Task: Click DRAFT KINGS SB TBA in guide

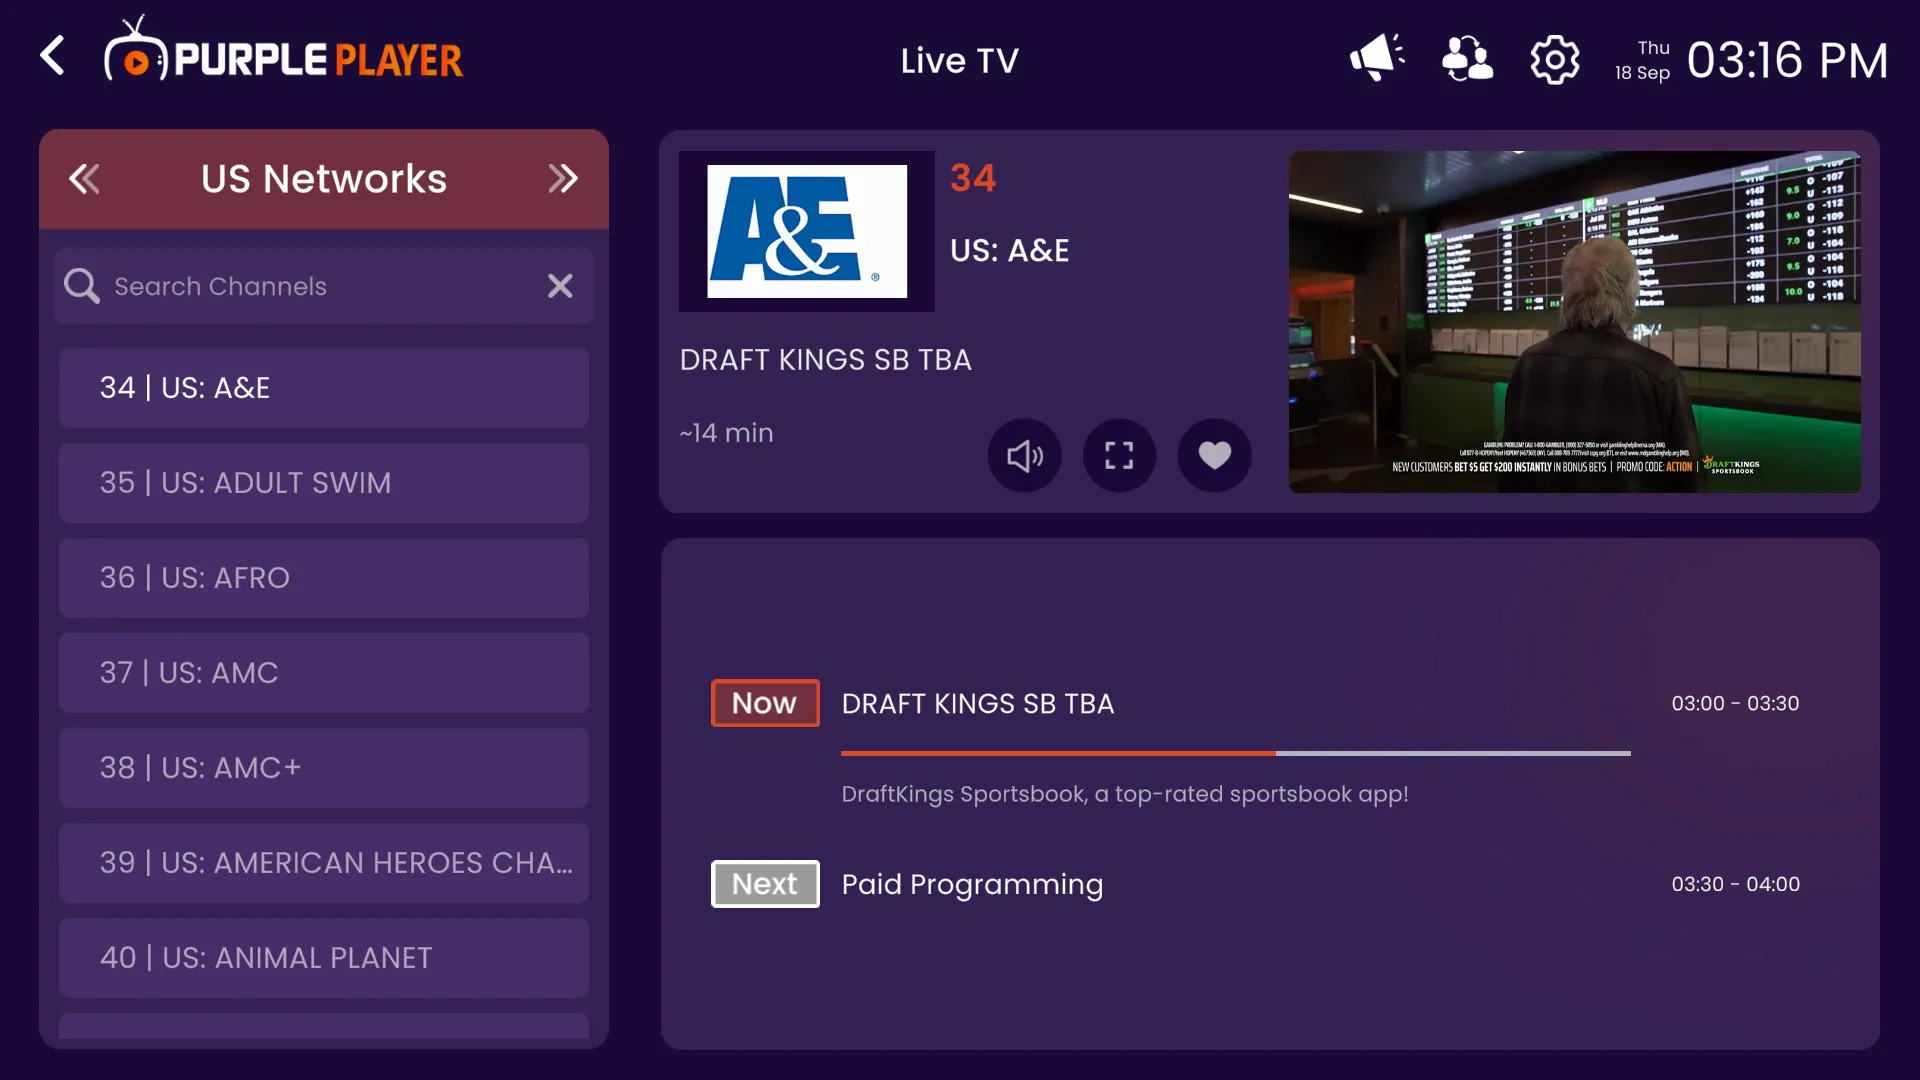Action: coord(978,704)
